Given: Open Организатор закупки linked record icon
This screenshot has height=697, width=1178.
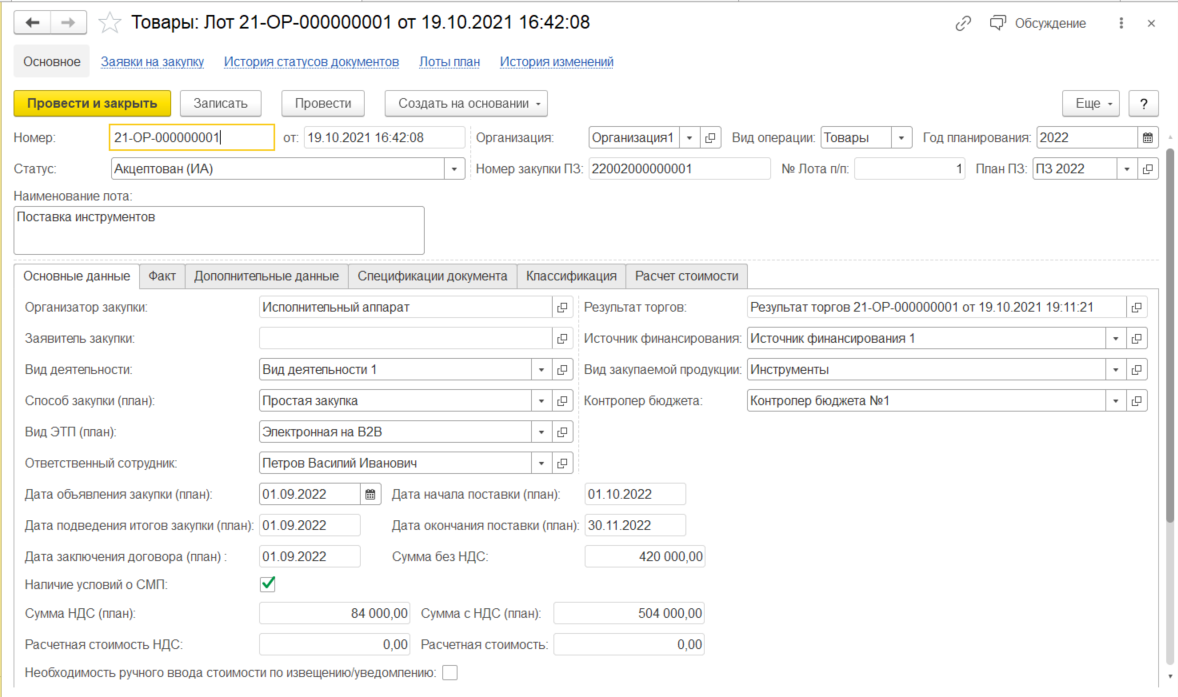Looking at the screenshot, I should point(562,308).
